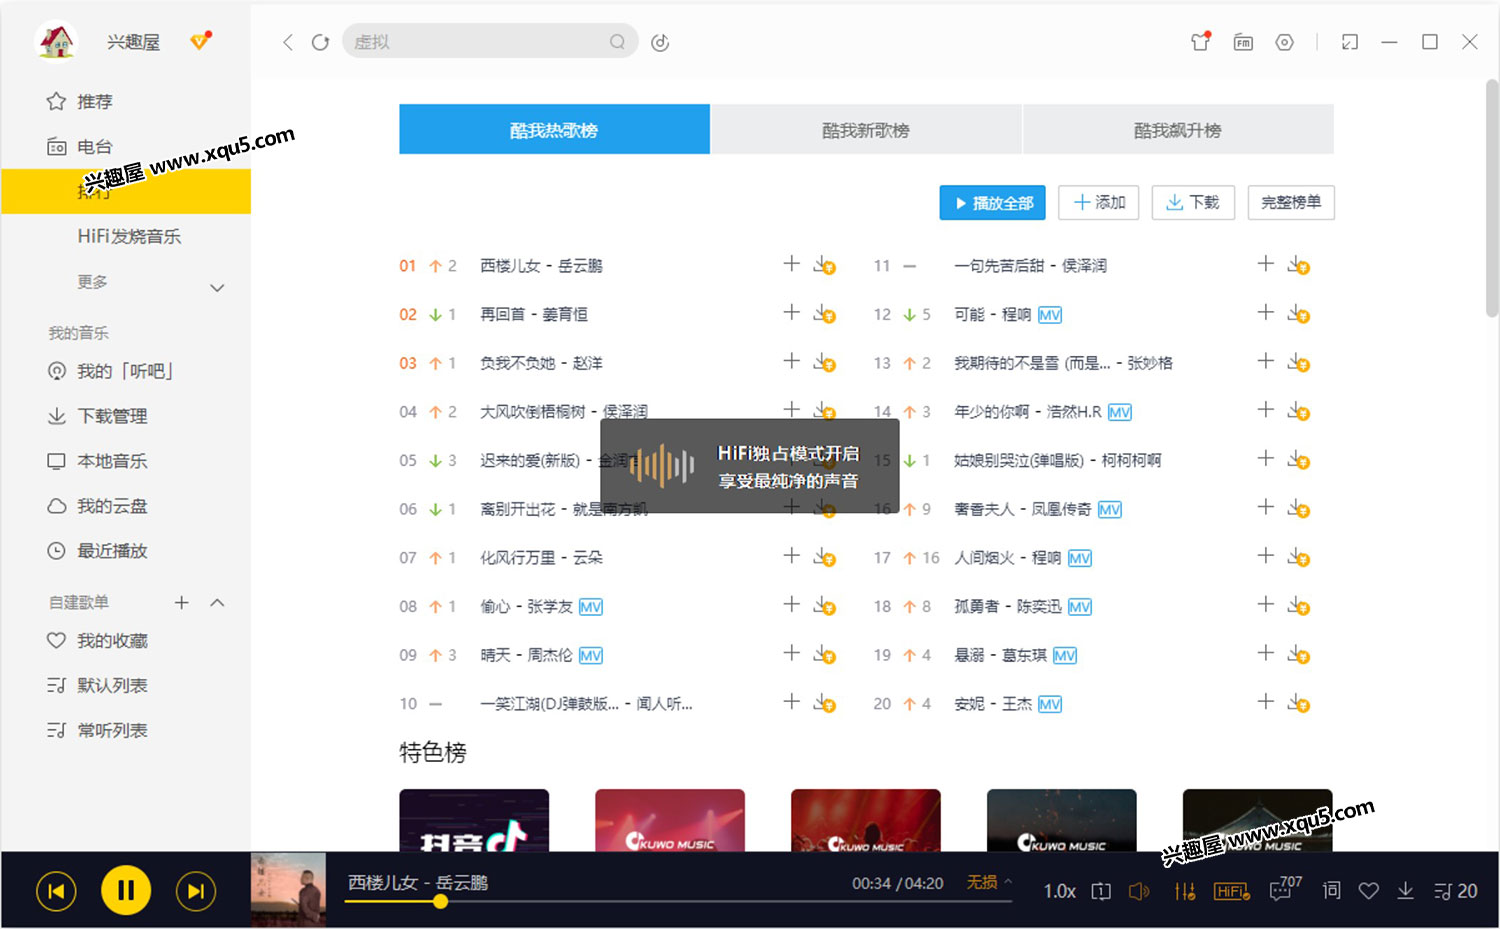Pause the current song
1500x929 pixels.
(x=126, y=890)
